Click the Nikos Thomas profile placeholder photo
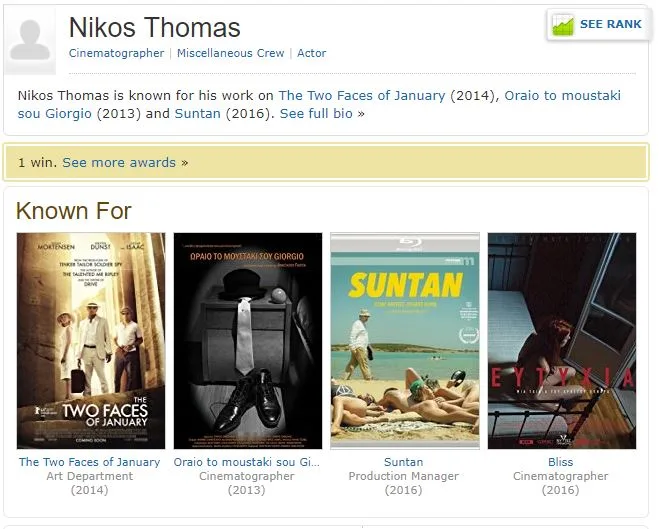The height and width of the screenshot is (529, 659). pos(30,41)
